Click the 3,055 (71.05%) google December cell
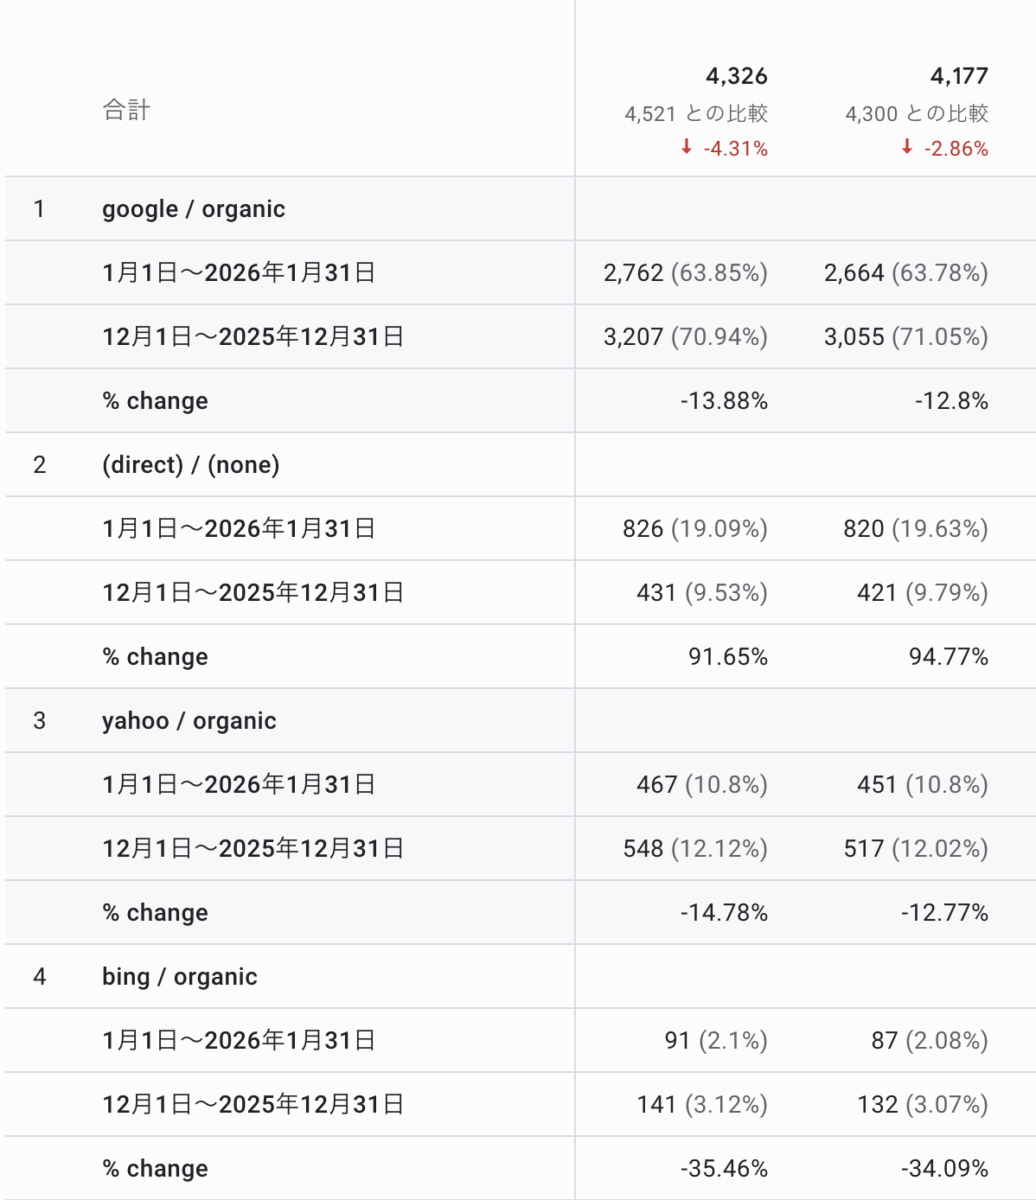This screenshot has height=1200, width=1036. point(906,337)
